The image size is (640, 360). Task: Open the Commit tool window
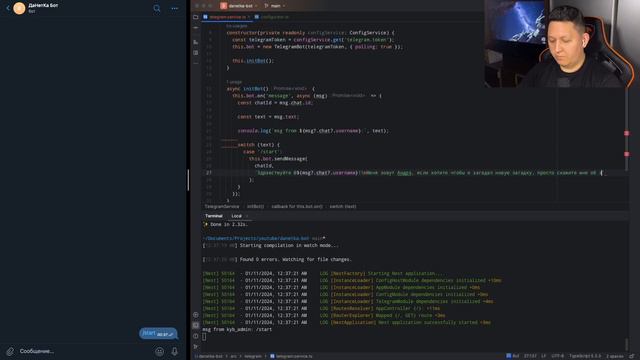(x=196, y=28)
